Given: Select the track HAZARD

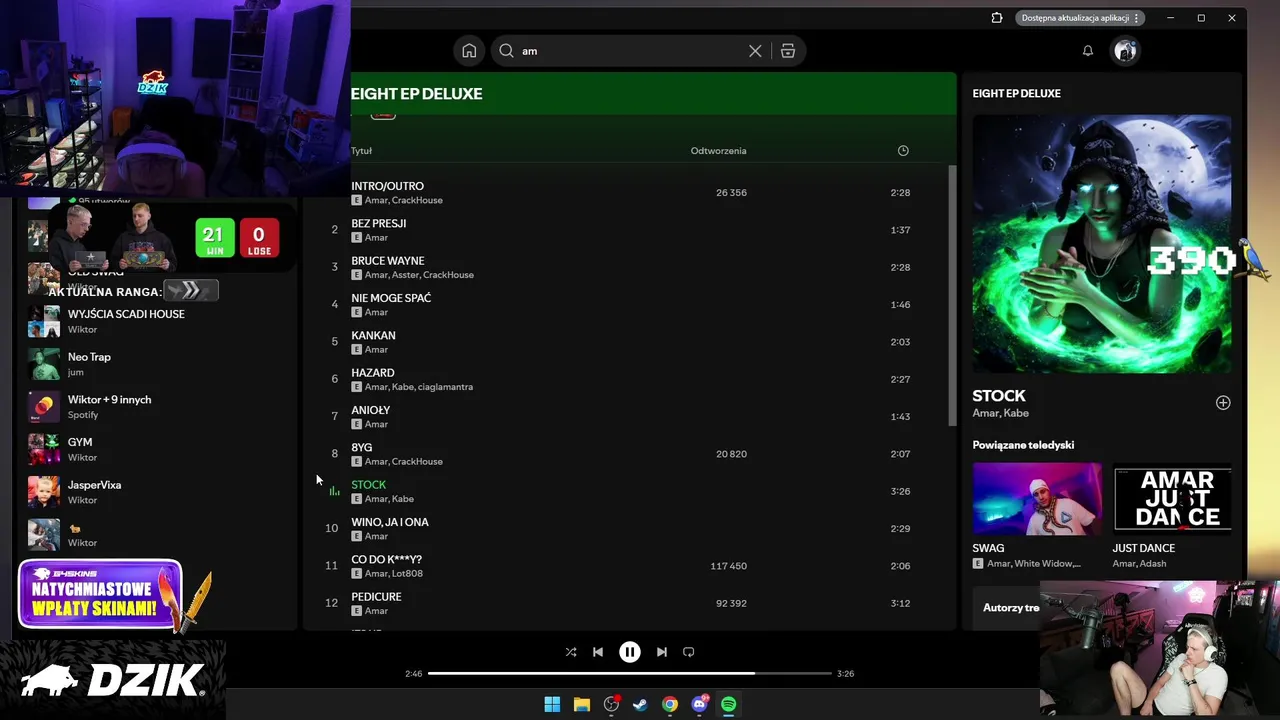Looking at the screenshot, I should pyautogui.click(x=372, y=373).
